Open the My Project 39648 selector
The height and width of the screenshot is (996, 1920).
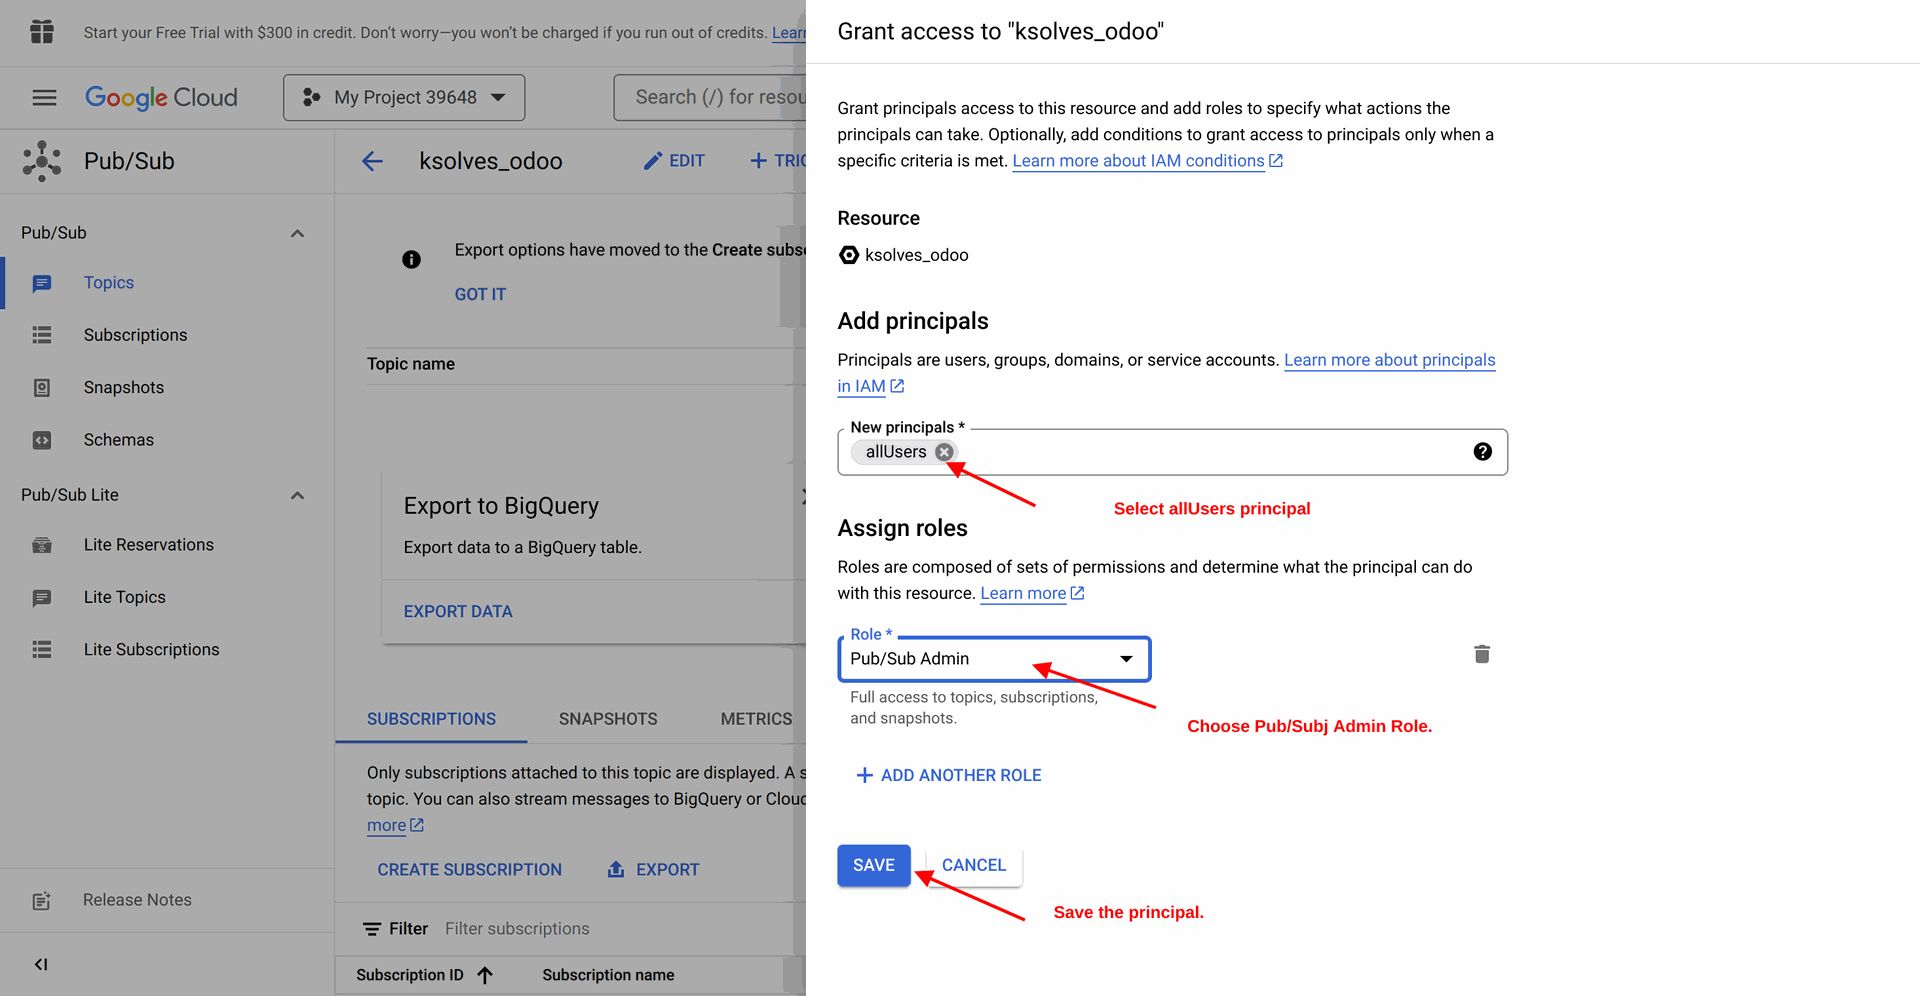coord(404,97)
